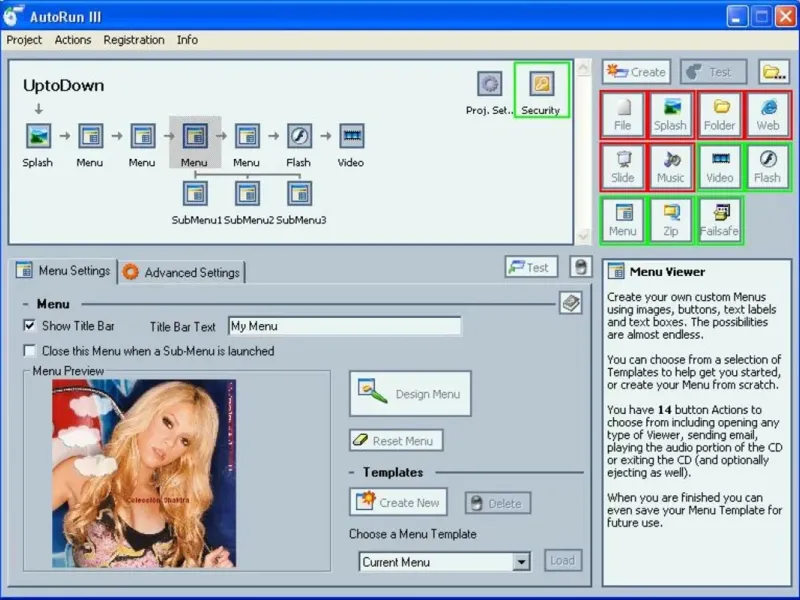The width and height of the screenshot is (800, 600).
Task: Open the help book icon in Menu section
Action: click(570, 303)
